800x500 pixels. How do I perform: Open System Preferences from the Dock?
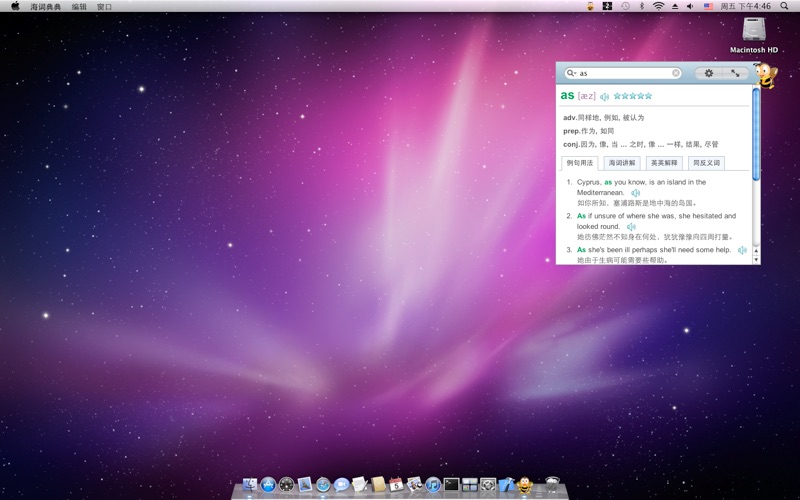point(488,484)
